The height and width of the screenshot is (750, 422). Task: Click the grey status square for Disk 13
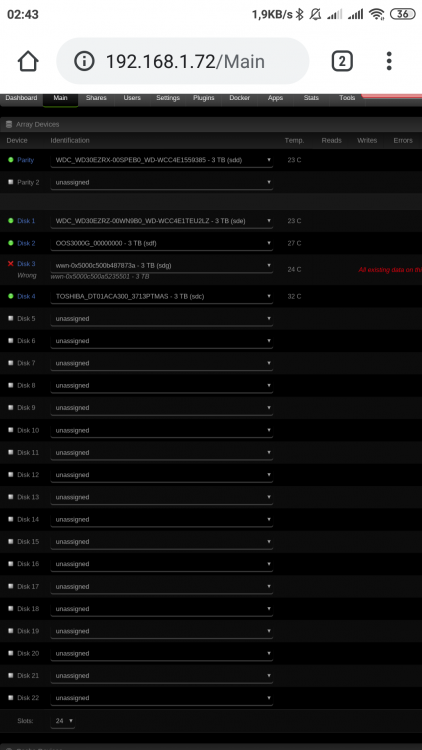[x=11, y=497]
